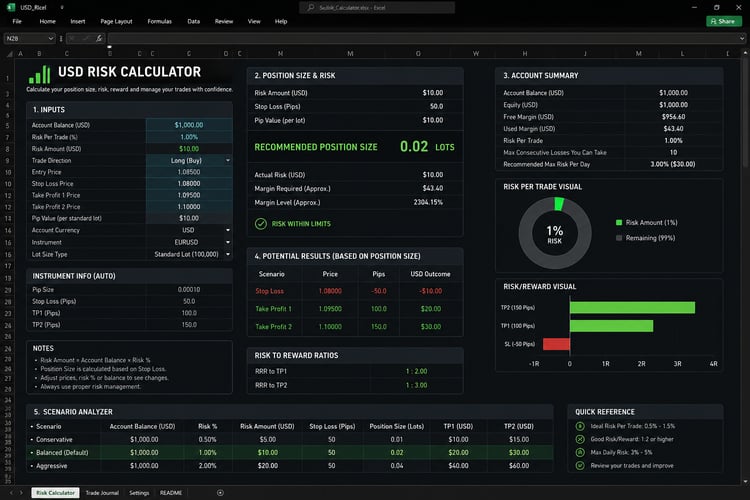Expand the Instrument EURUSD dropdown
This screenshot has height=500, width=750.
coord(228,242)
